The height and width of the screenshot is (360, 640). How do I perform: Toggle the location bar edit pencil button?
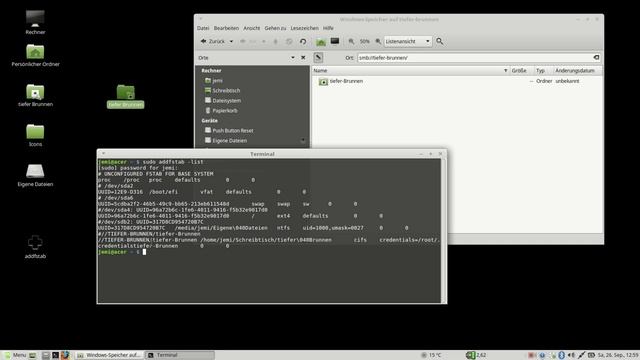tap(318, 58)
